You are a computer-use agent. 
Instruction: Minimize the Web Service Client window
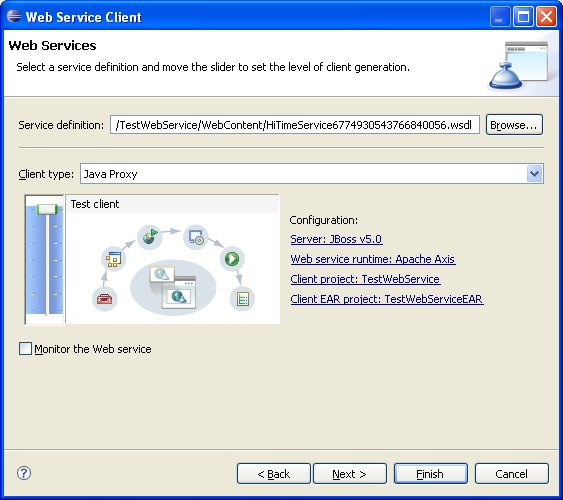point(500,17)
